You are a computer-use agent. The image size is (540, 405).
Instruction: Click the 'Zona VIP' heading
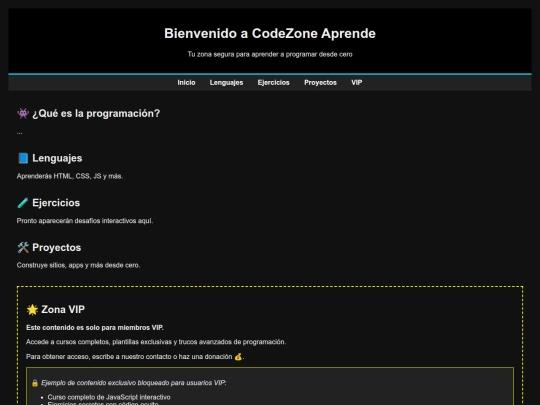coord(63,310)
